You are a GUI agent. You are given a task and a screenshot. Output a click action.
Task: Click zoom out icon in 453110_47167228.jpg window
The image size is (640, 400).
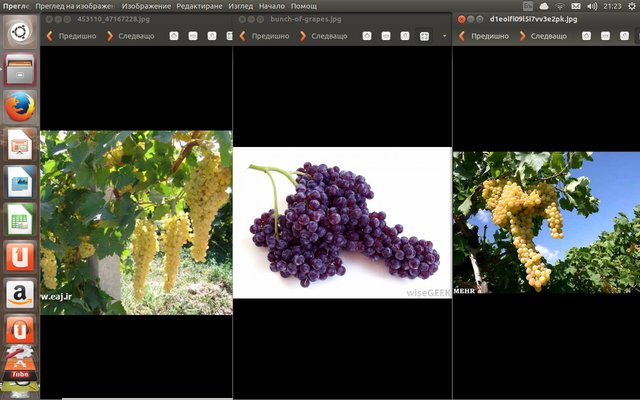pos(192,36)
